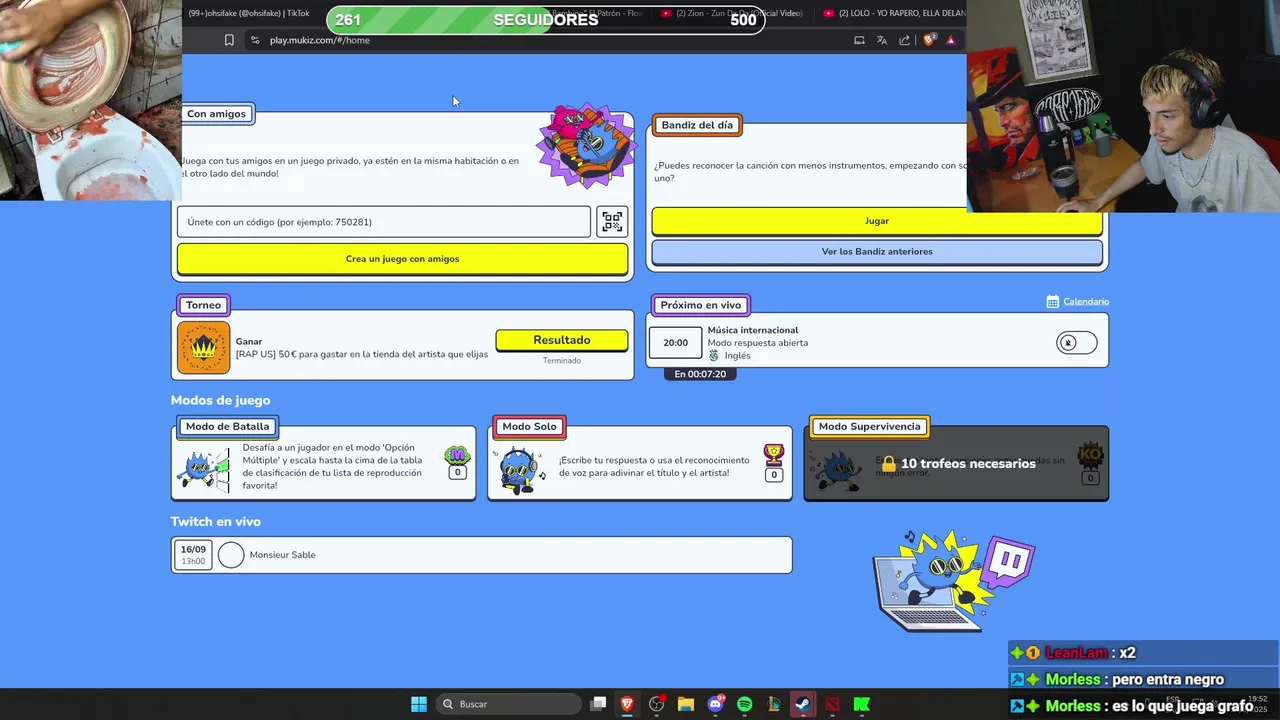This screenshot has height=720, width=1280.
Task: Open the Brave Shields lion icon
Action: tap(929, 40)
